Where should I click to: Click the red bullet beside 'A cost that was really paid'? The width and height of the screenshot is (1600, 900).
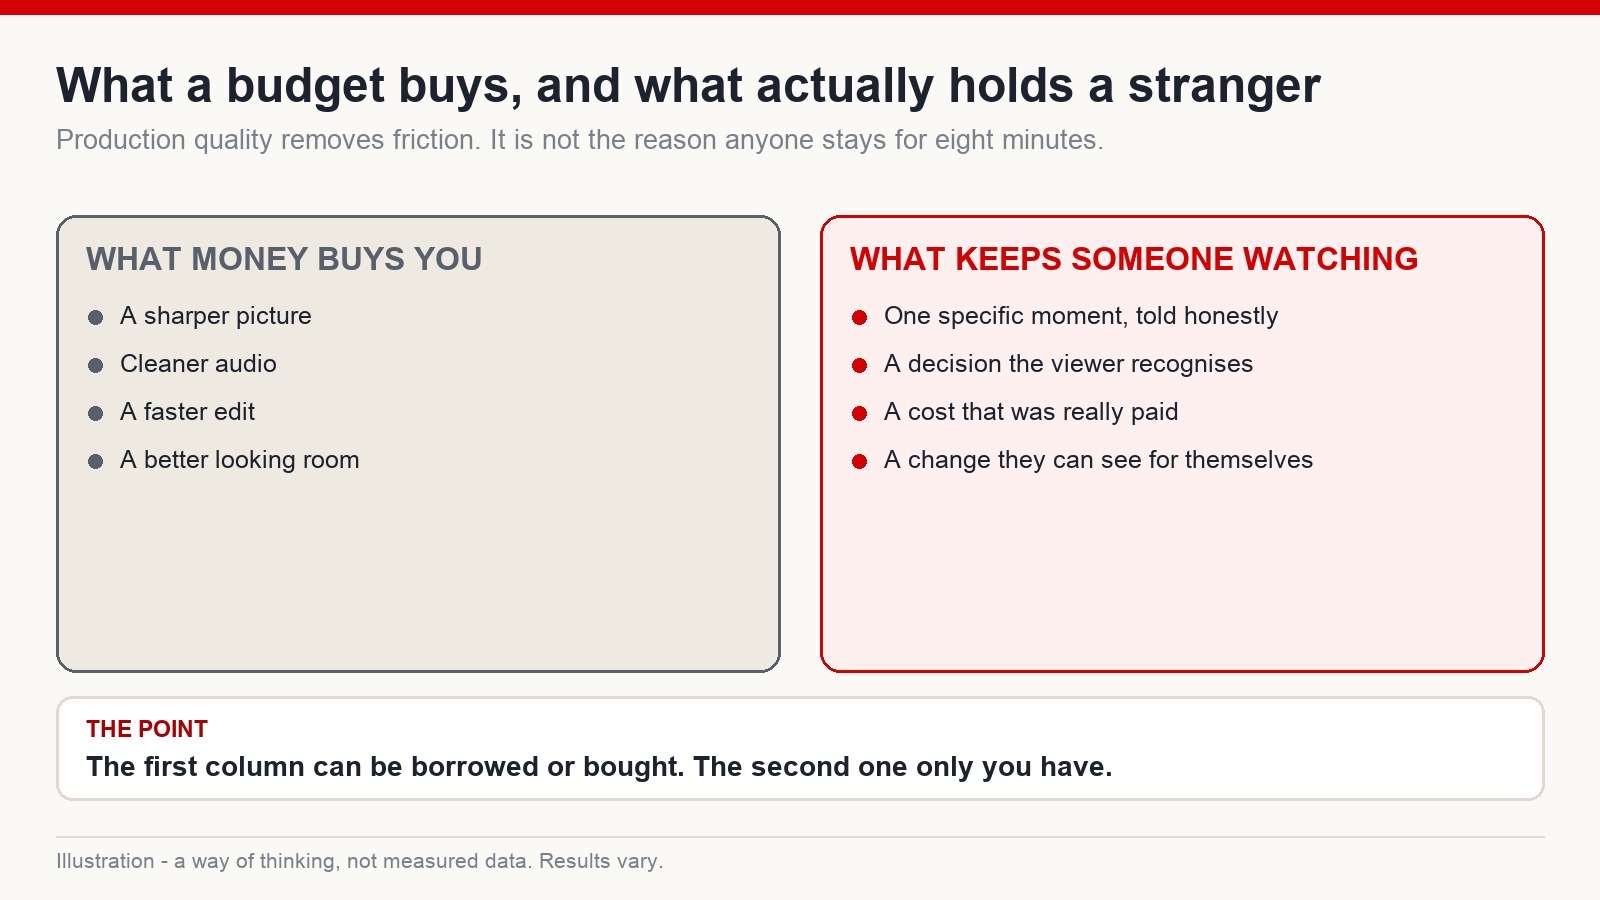tap(859, 413)
